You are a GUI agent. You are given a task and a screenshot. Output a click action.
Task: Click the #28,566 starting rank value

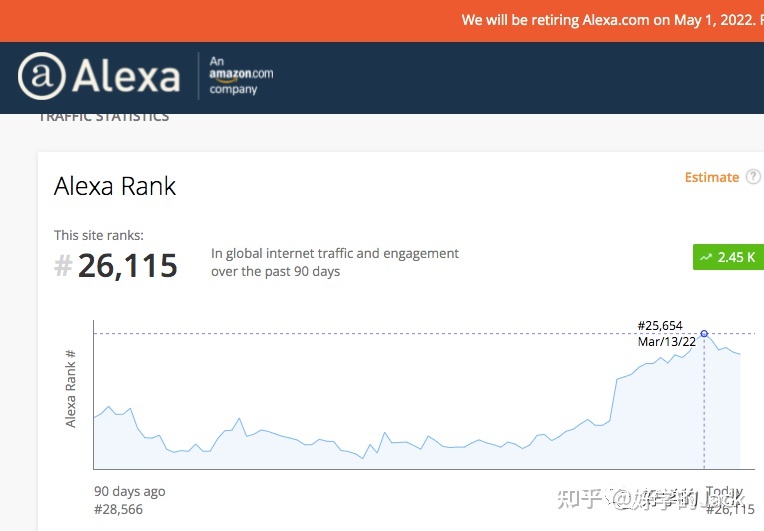[x=118, y=510]
